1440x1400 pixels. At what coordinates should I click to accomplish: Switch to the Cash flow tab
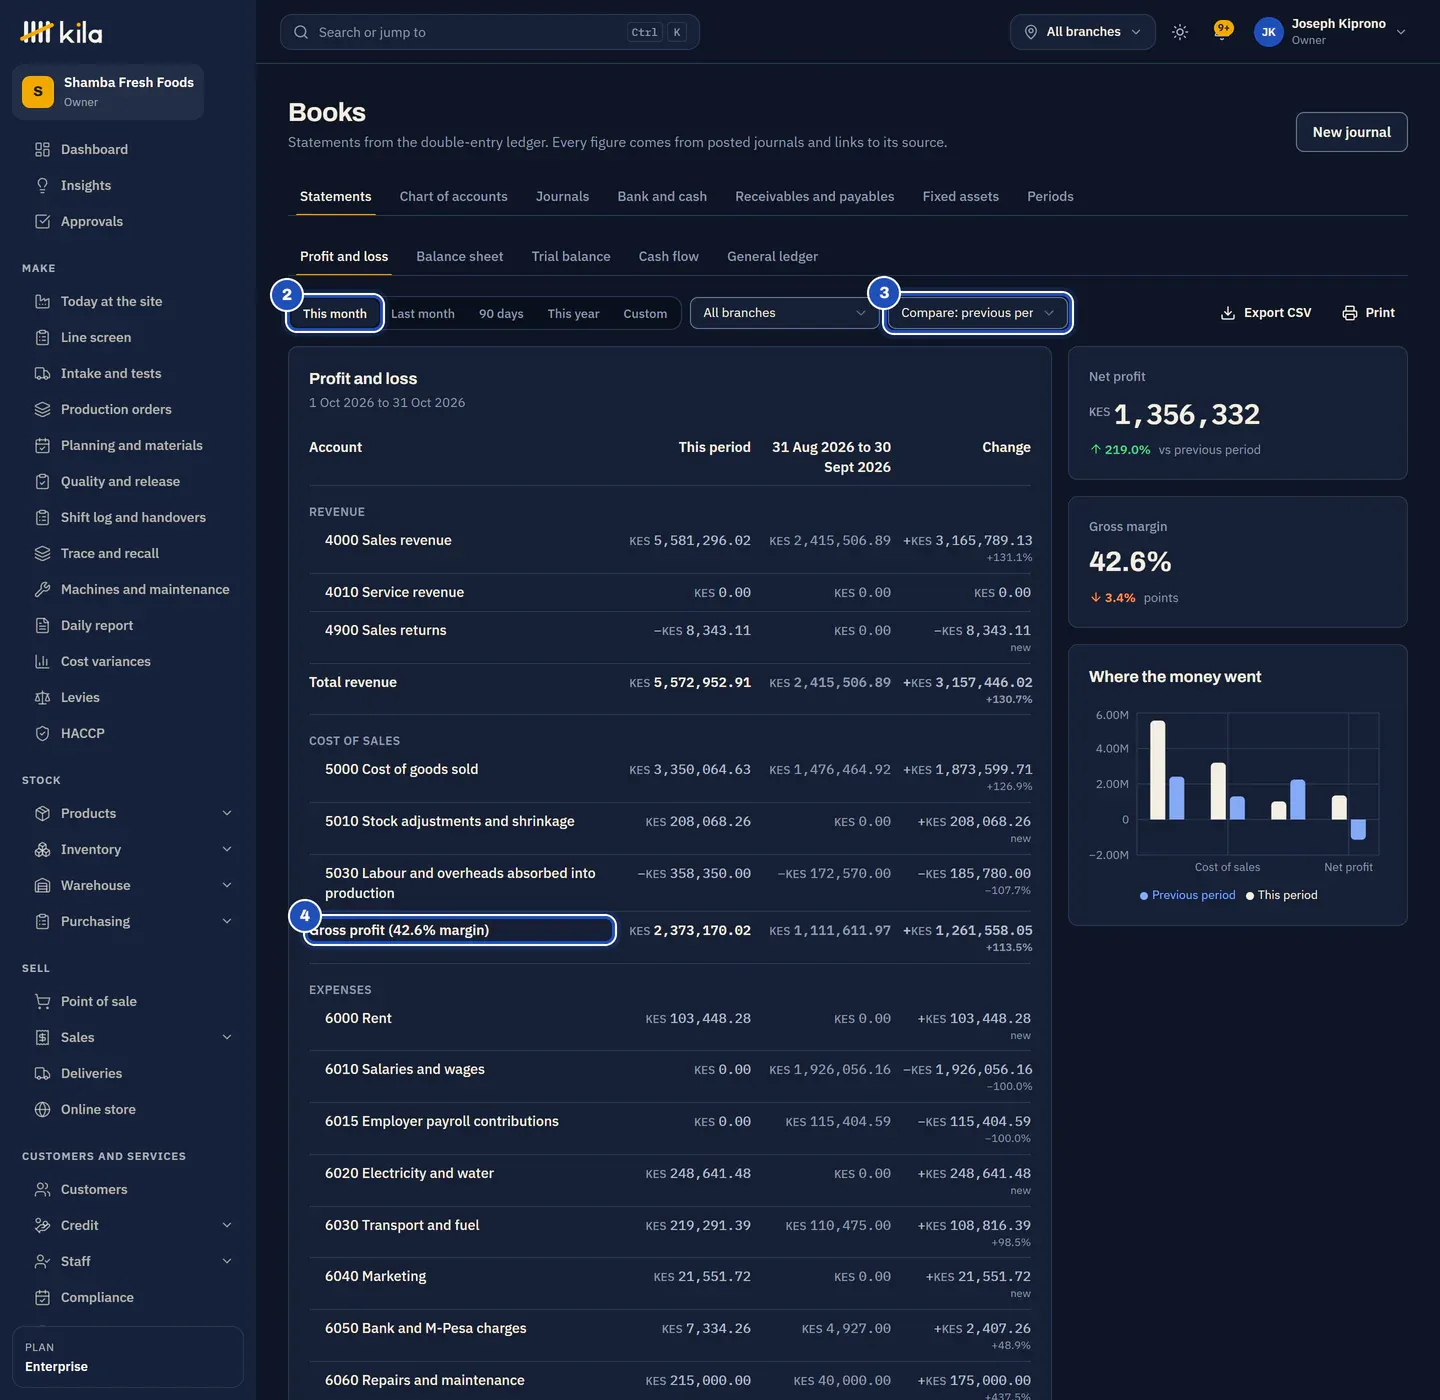coord(669,256)
